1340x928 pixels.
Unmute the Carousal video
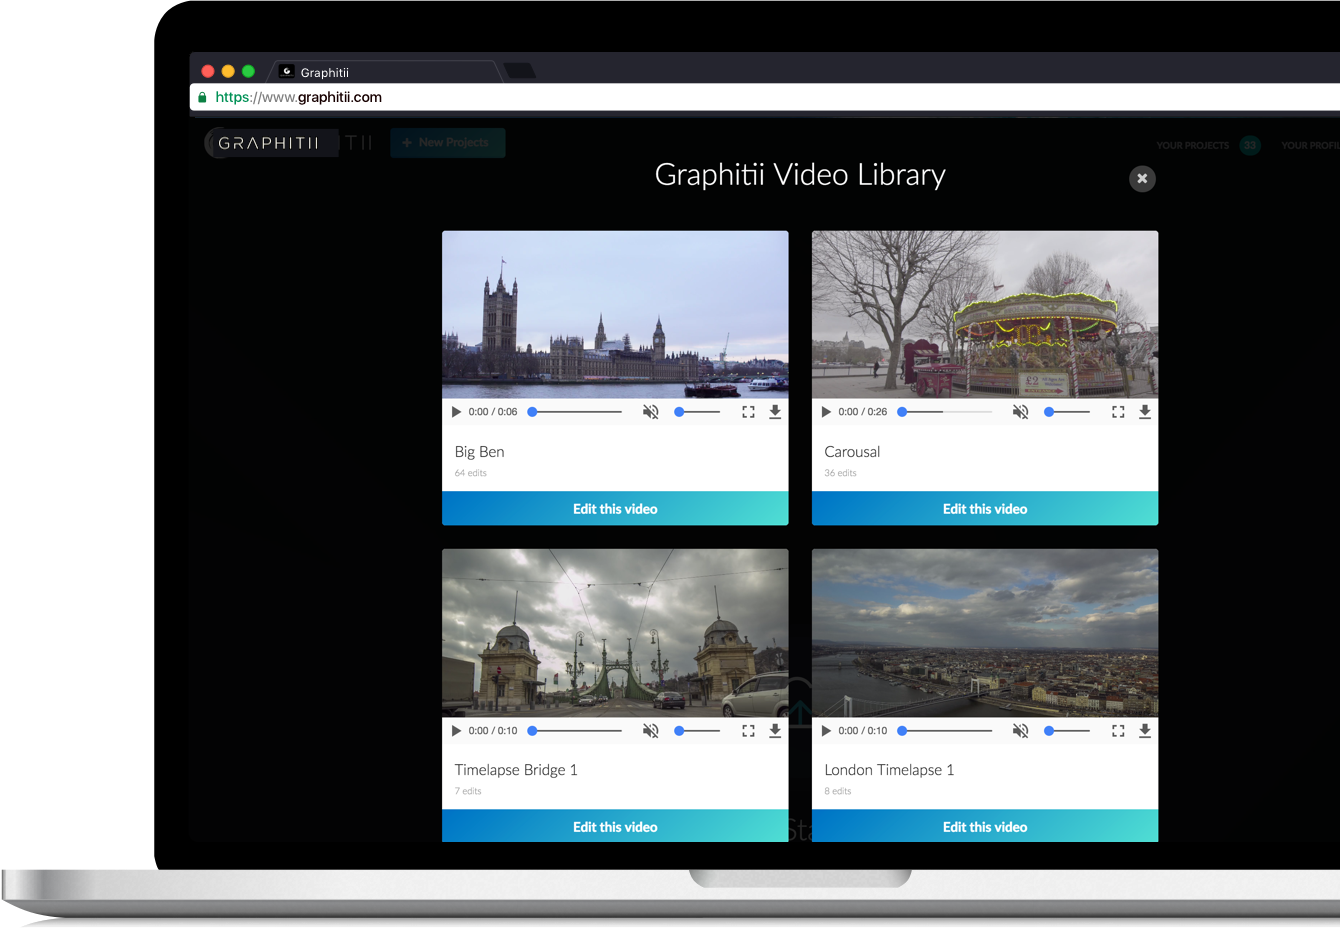coord(1020,412)
